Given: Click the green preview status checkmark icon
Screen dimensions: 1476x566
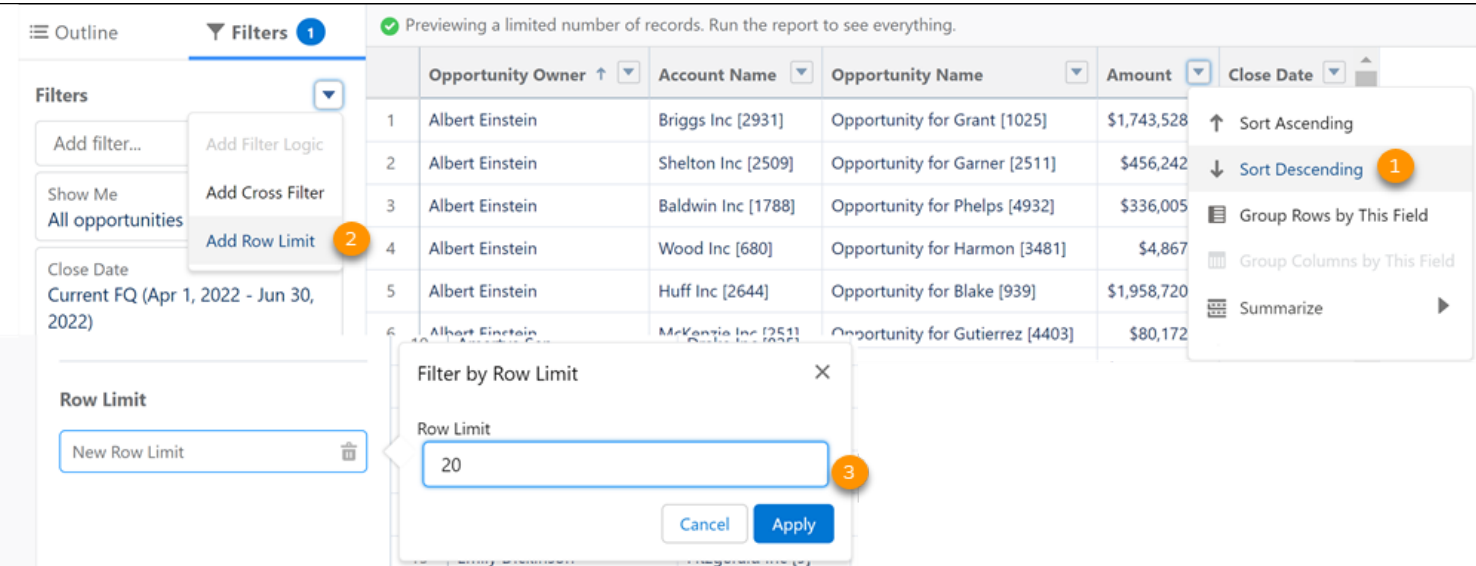Looking at the screenshot, I should pyautogui.click(x=389, y=25).
